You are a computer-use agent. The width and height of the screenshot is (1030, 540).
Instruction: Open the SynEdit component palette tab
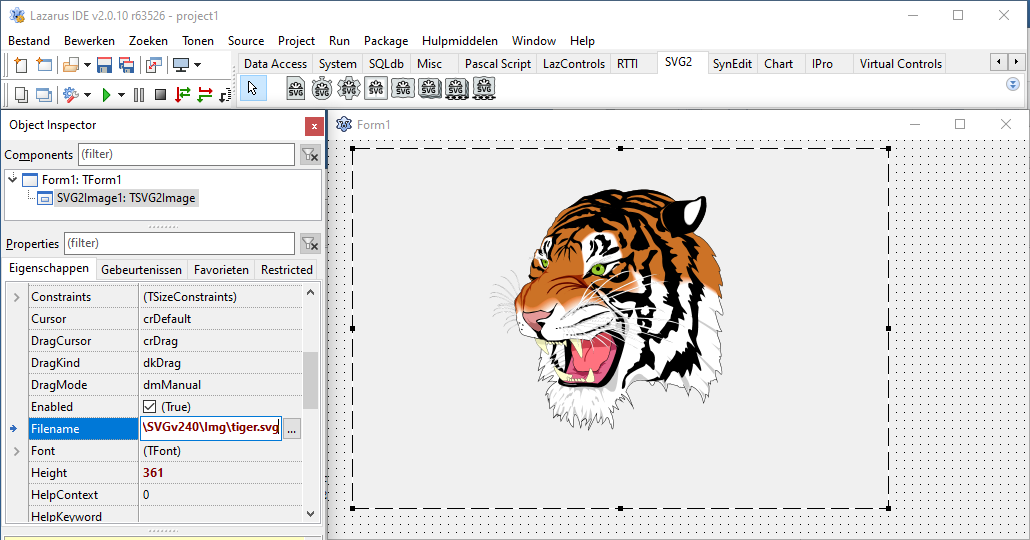[x=732, y=64]
